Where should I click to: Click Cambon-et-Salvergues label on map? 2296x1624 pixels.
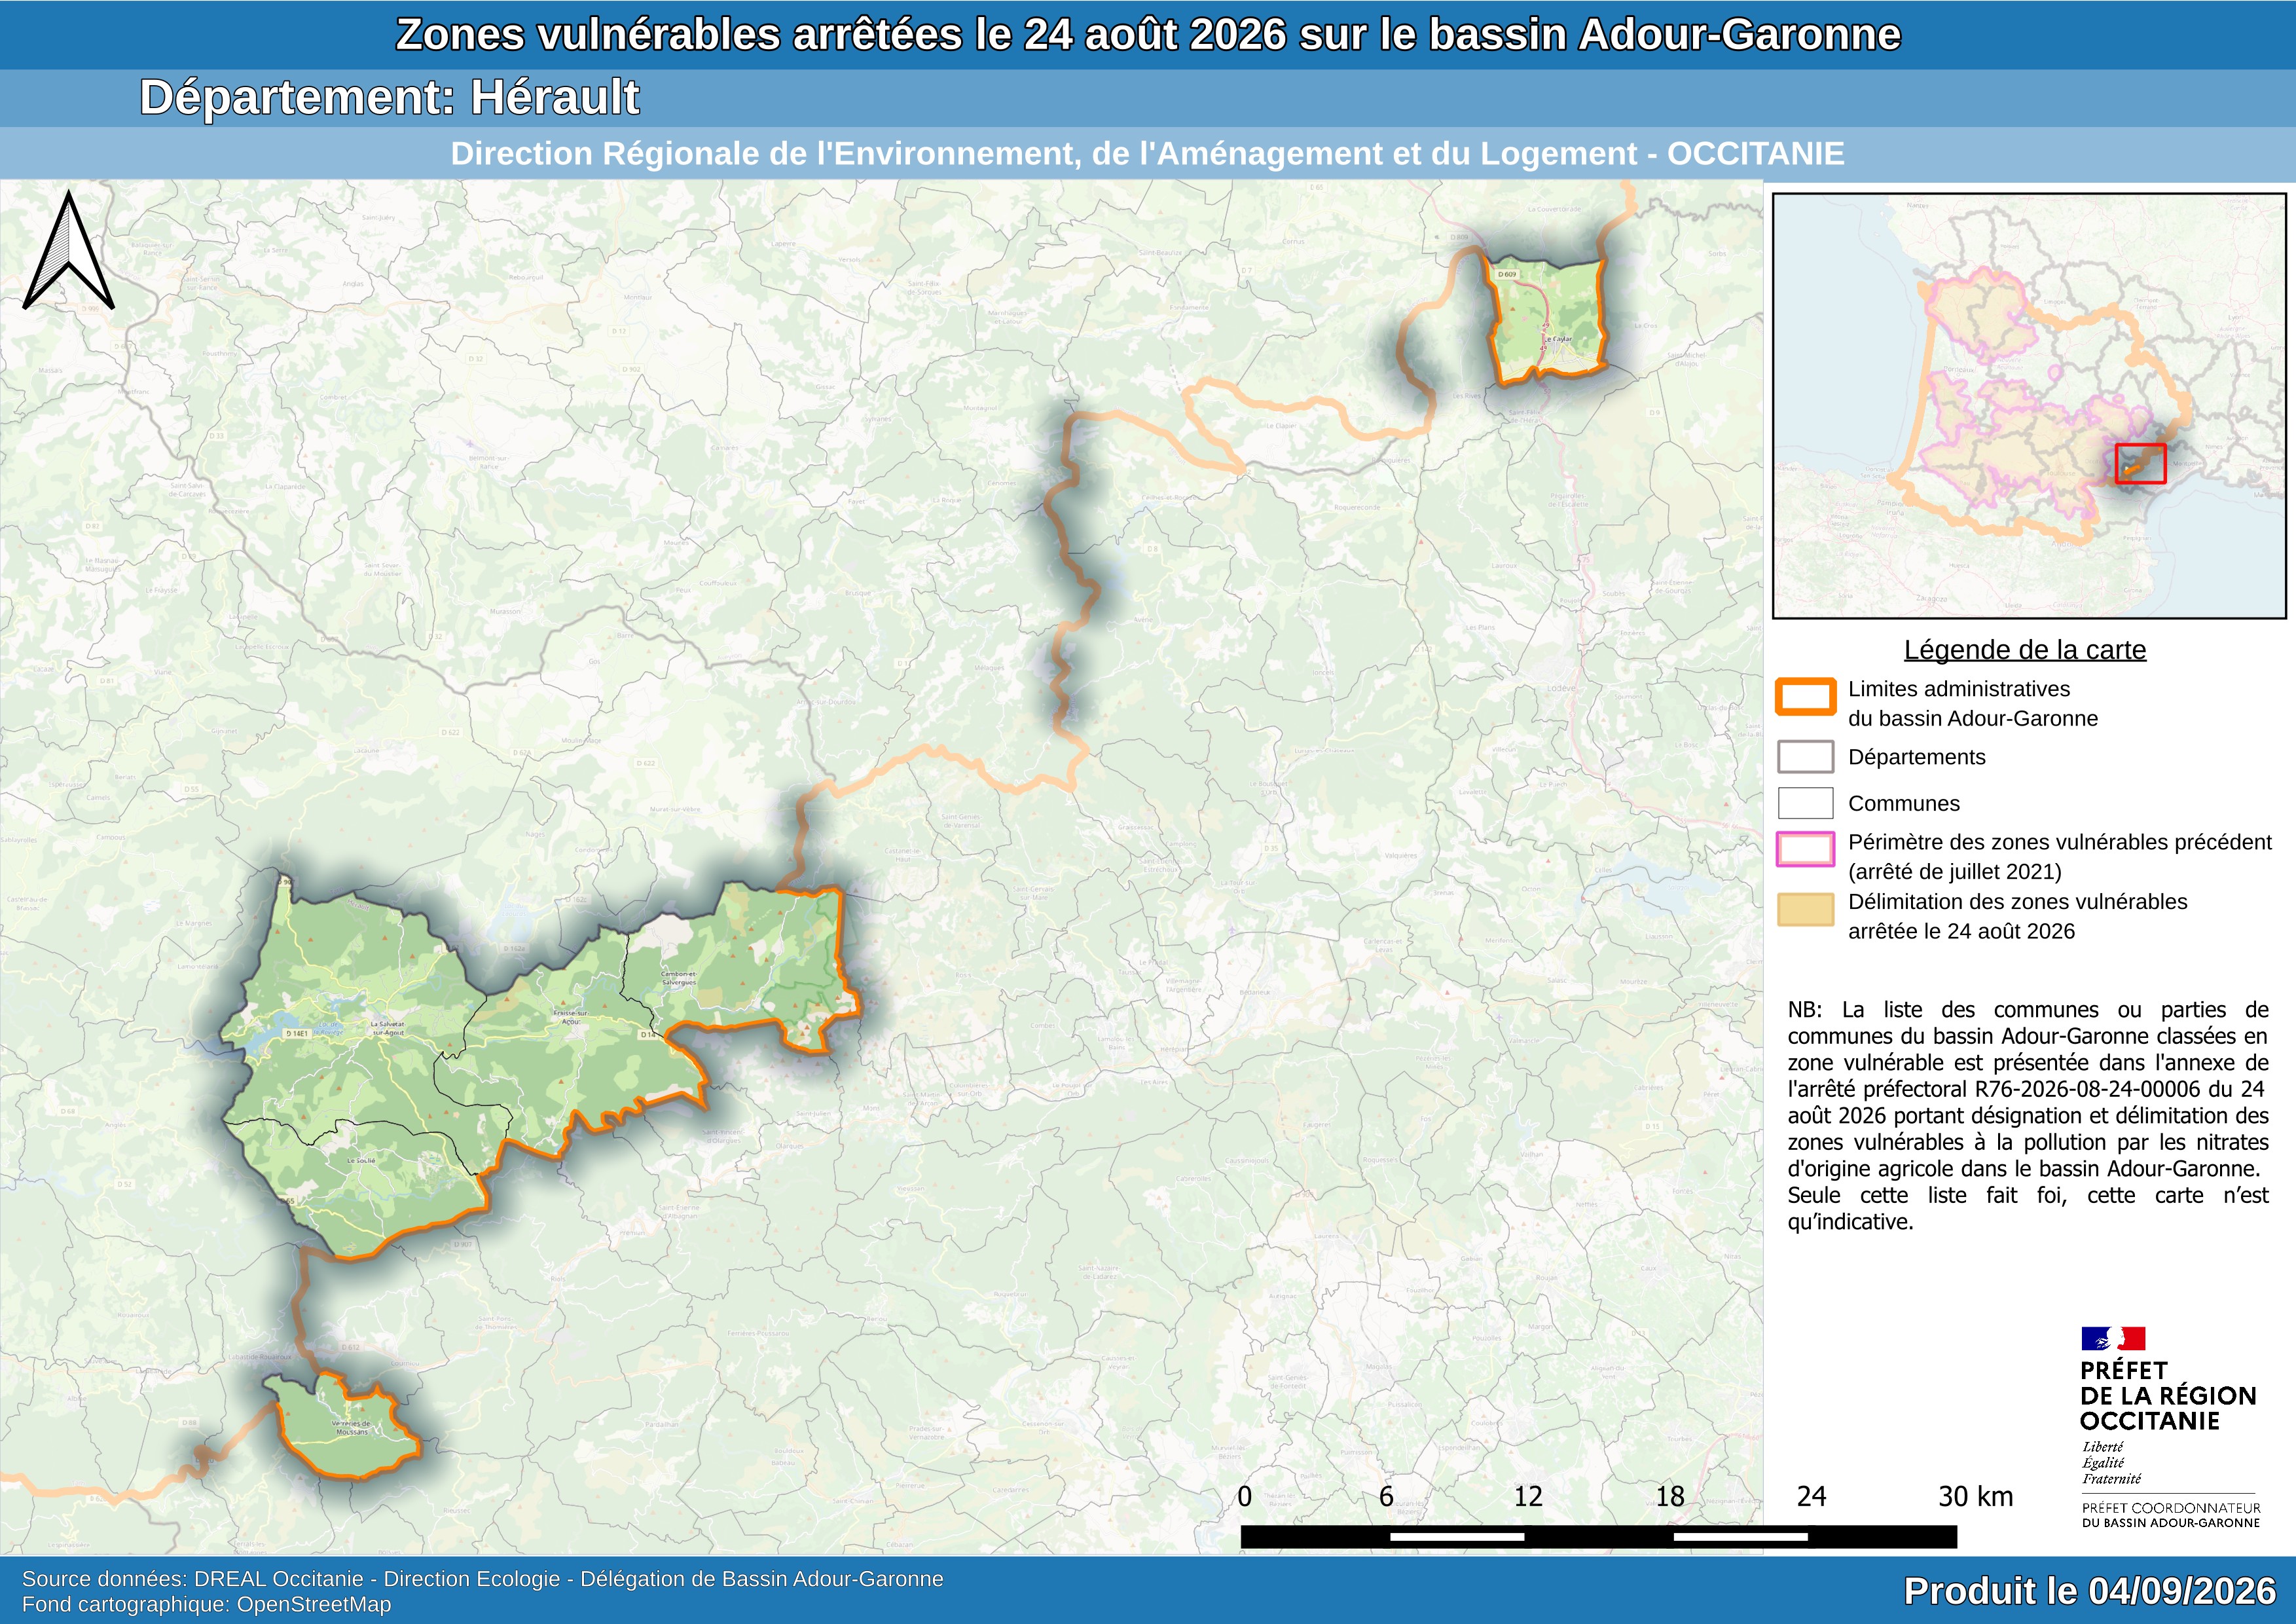pyautogui.click(x=679, y=977)
